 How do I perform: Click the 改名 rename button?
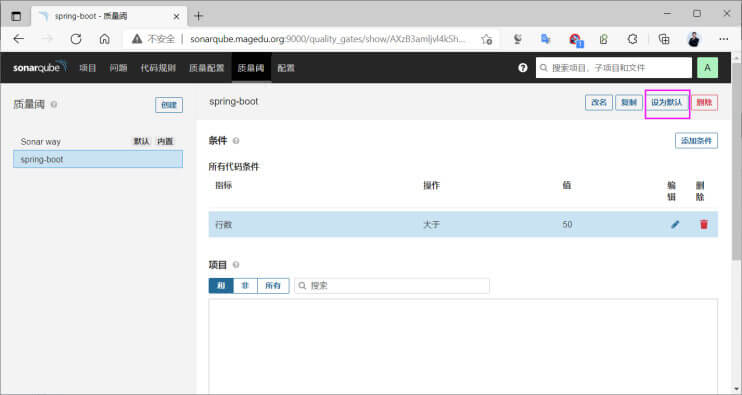tap(599, 102)
